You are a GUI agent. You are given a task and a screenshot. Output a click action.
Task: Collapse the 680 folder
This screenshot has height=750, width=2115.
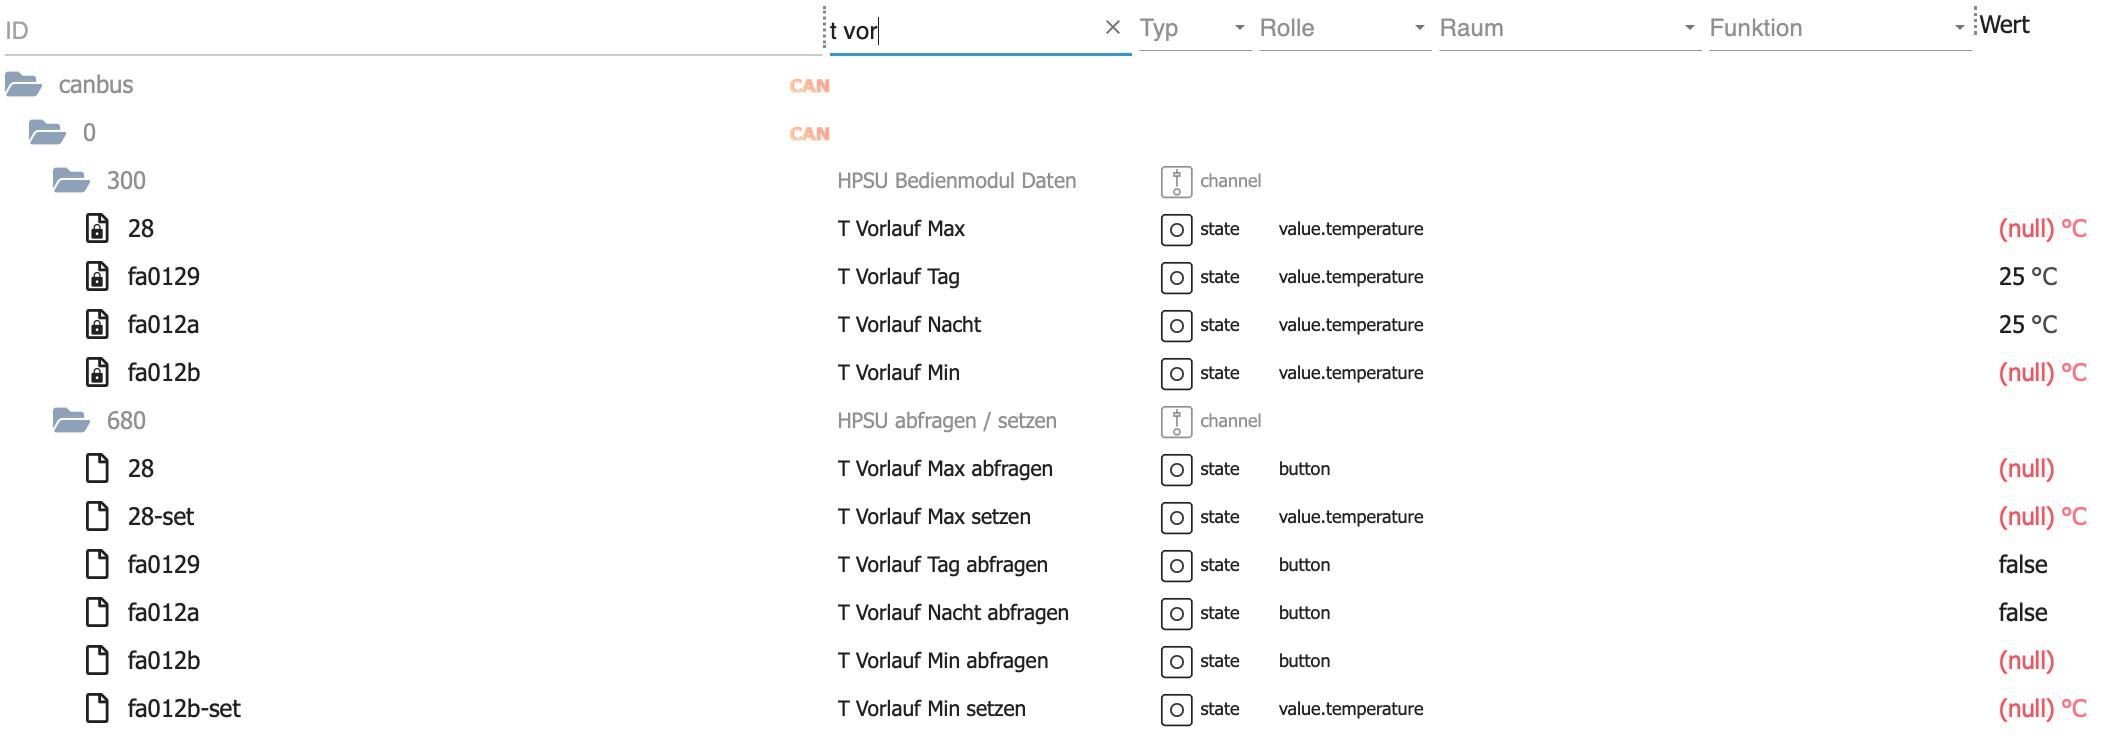71,421
